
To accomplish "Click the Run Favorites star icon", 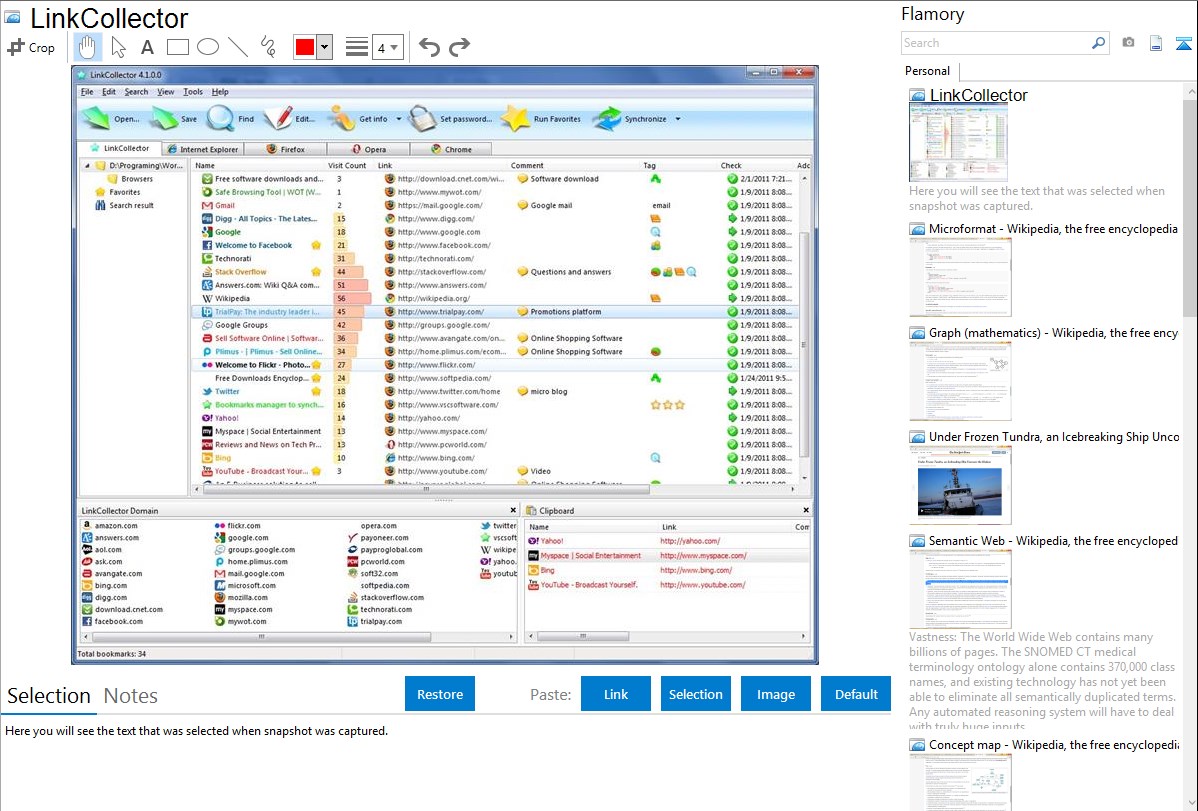I will pos(515,118).
